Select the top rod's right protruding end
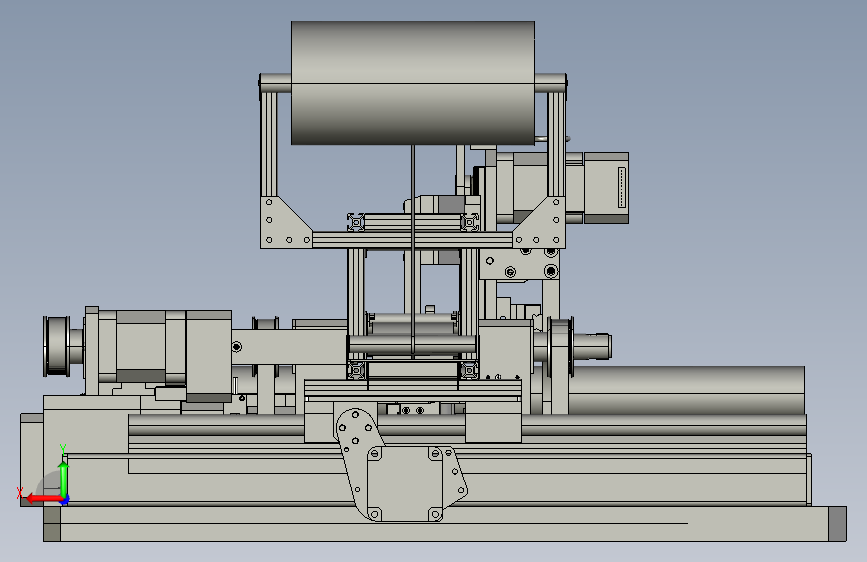 [x=551, y=83]
